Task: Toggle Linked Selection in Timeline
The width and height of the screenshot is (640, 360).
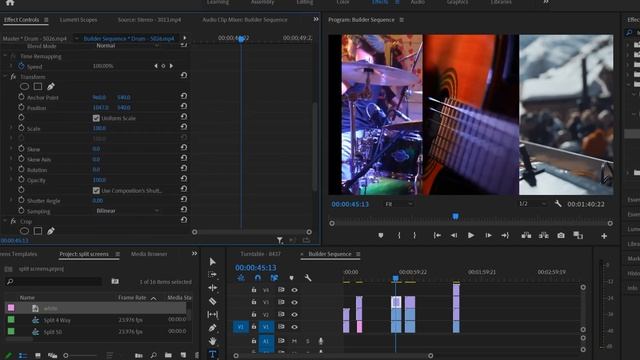Action: point(274,278)
